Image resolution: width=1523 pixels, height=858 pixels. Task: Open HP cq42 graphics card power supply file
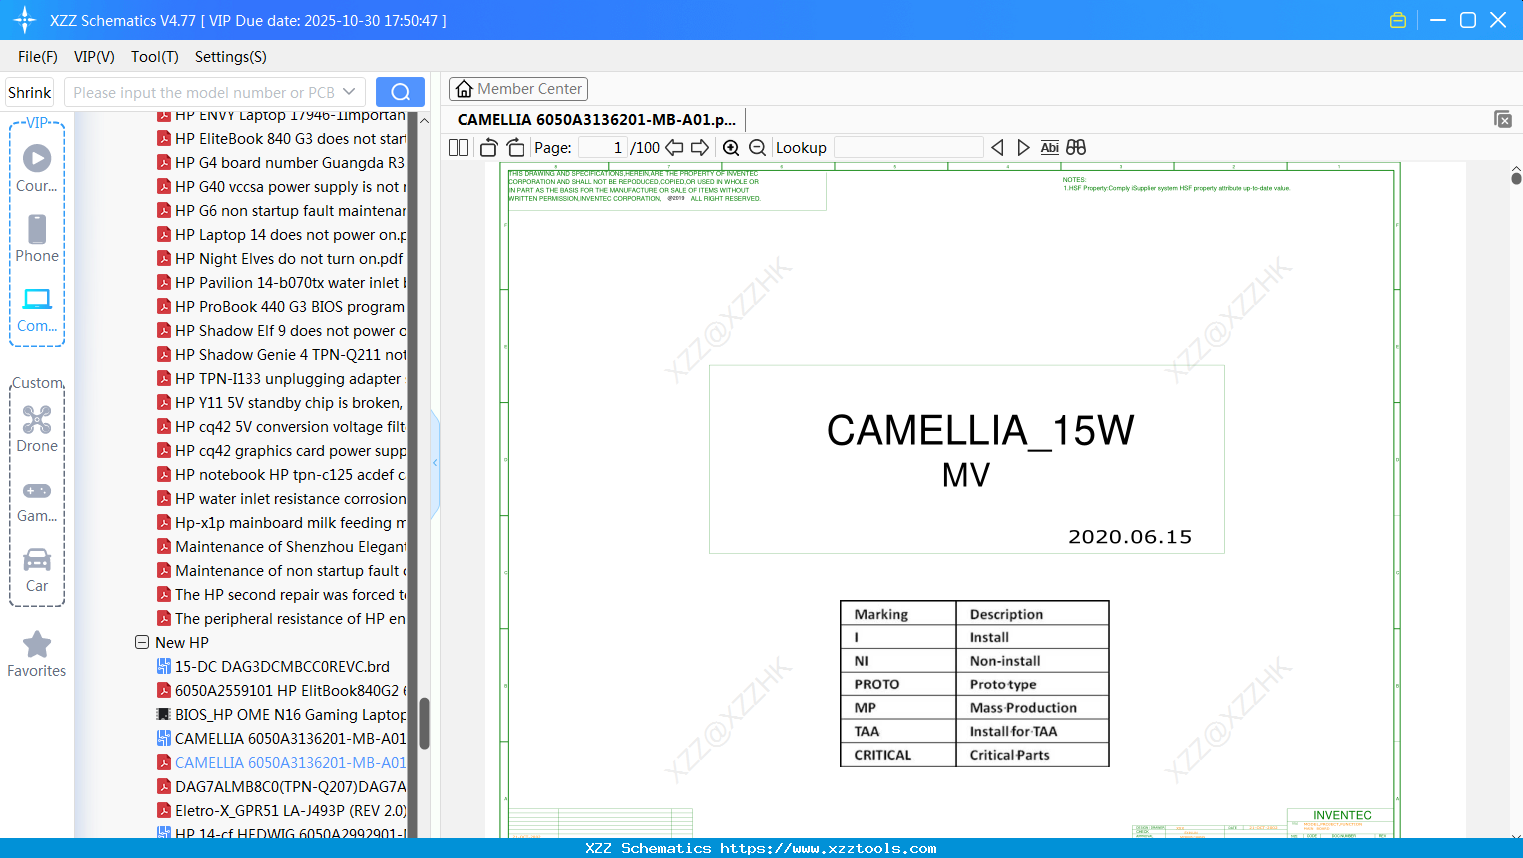282,451
